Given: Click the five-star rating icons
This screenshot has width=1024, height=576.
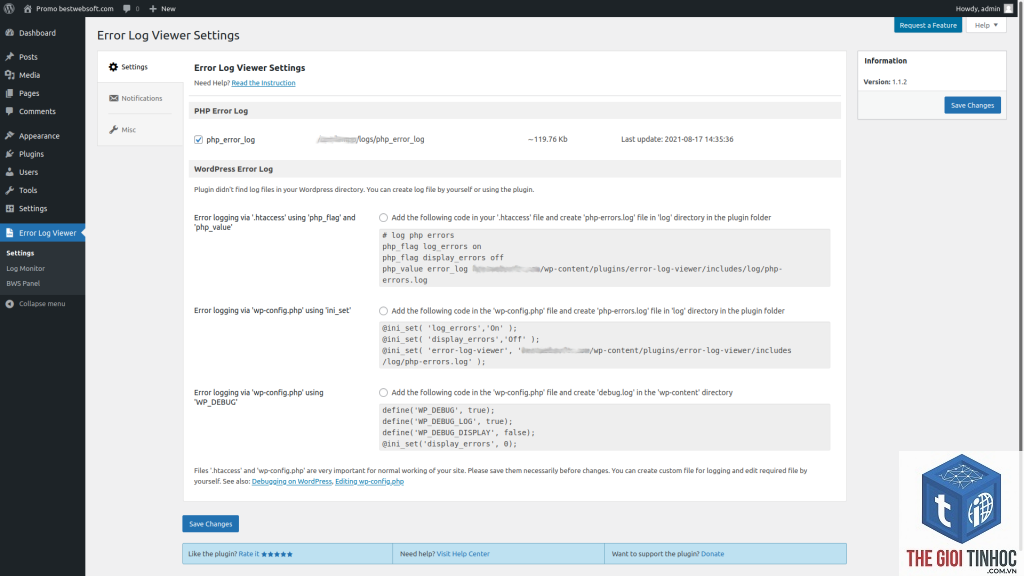Looking at the screenshot, I should pyautogui.click(x=277, y=554).
